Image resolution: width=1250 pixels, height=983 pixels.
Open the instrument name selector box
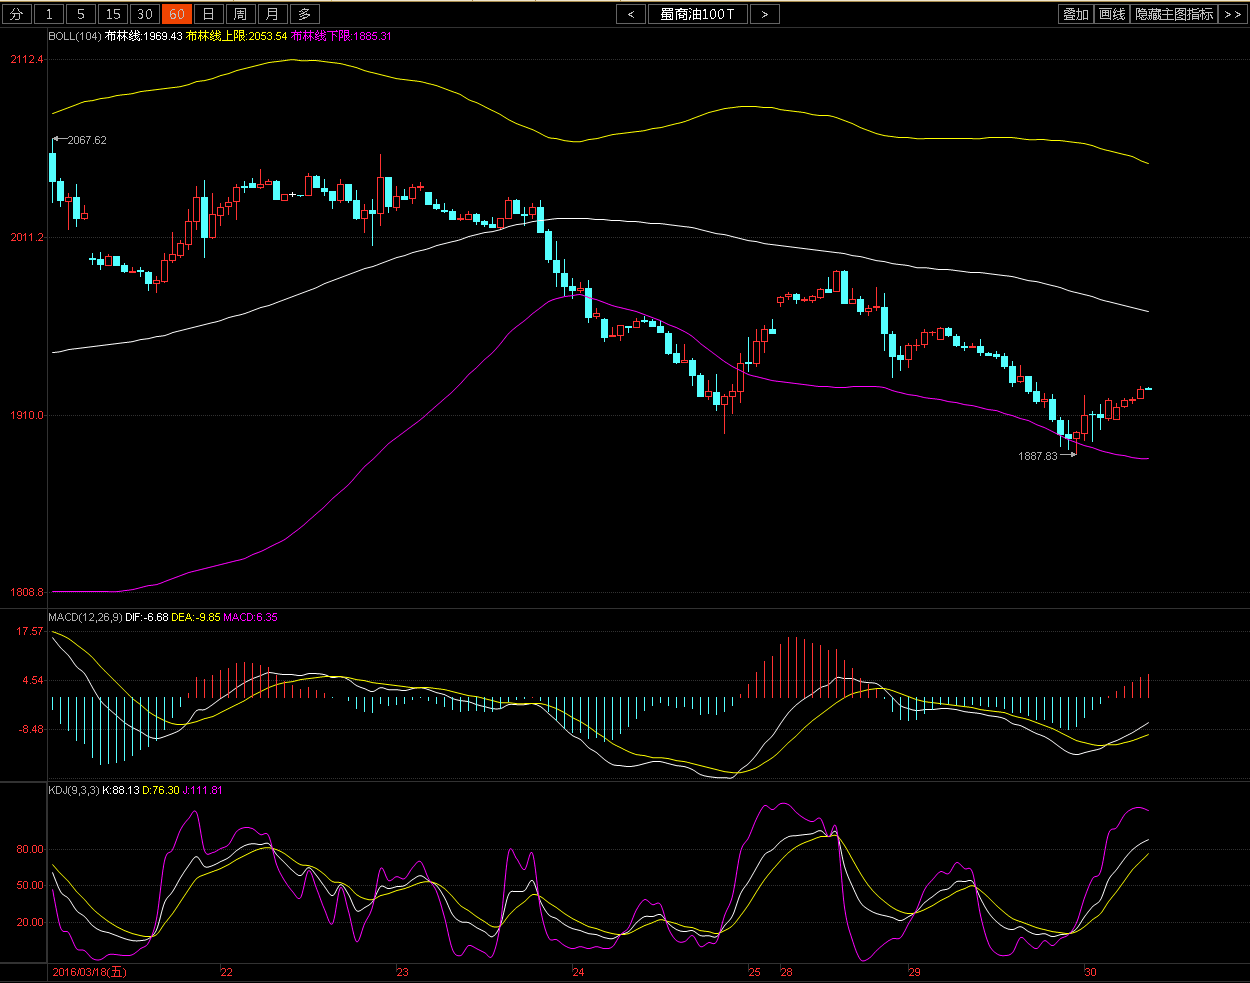[697, 14]
